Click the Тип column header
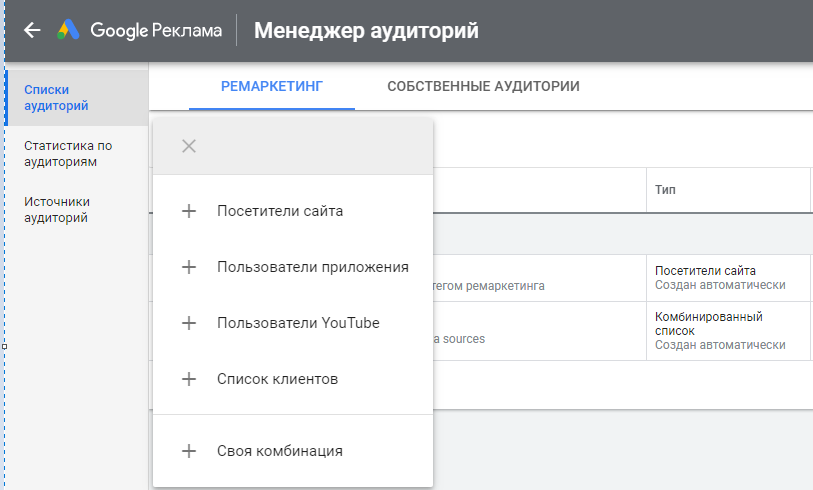Image resolution: width=813 pixels, height=490 pixels. pos(665,190)
